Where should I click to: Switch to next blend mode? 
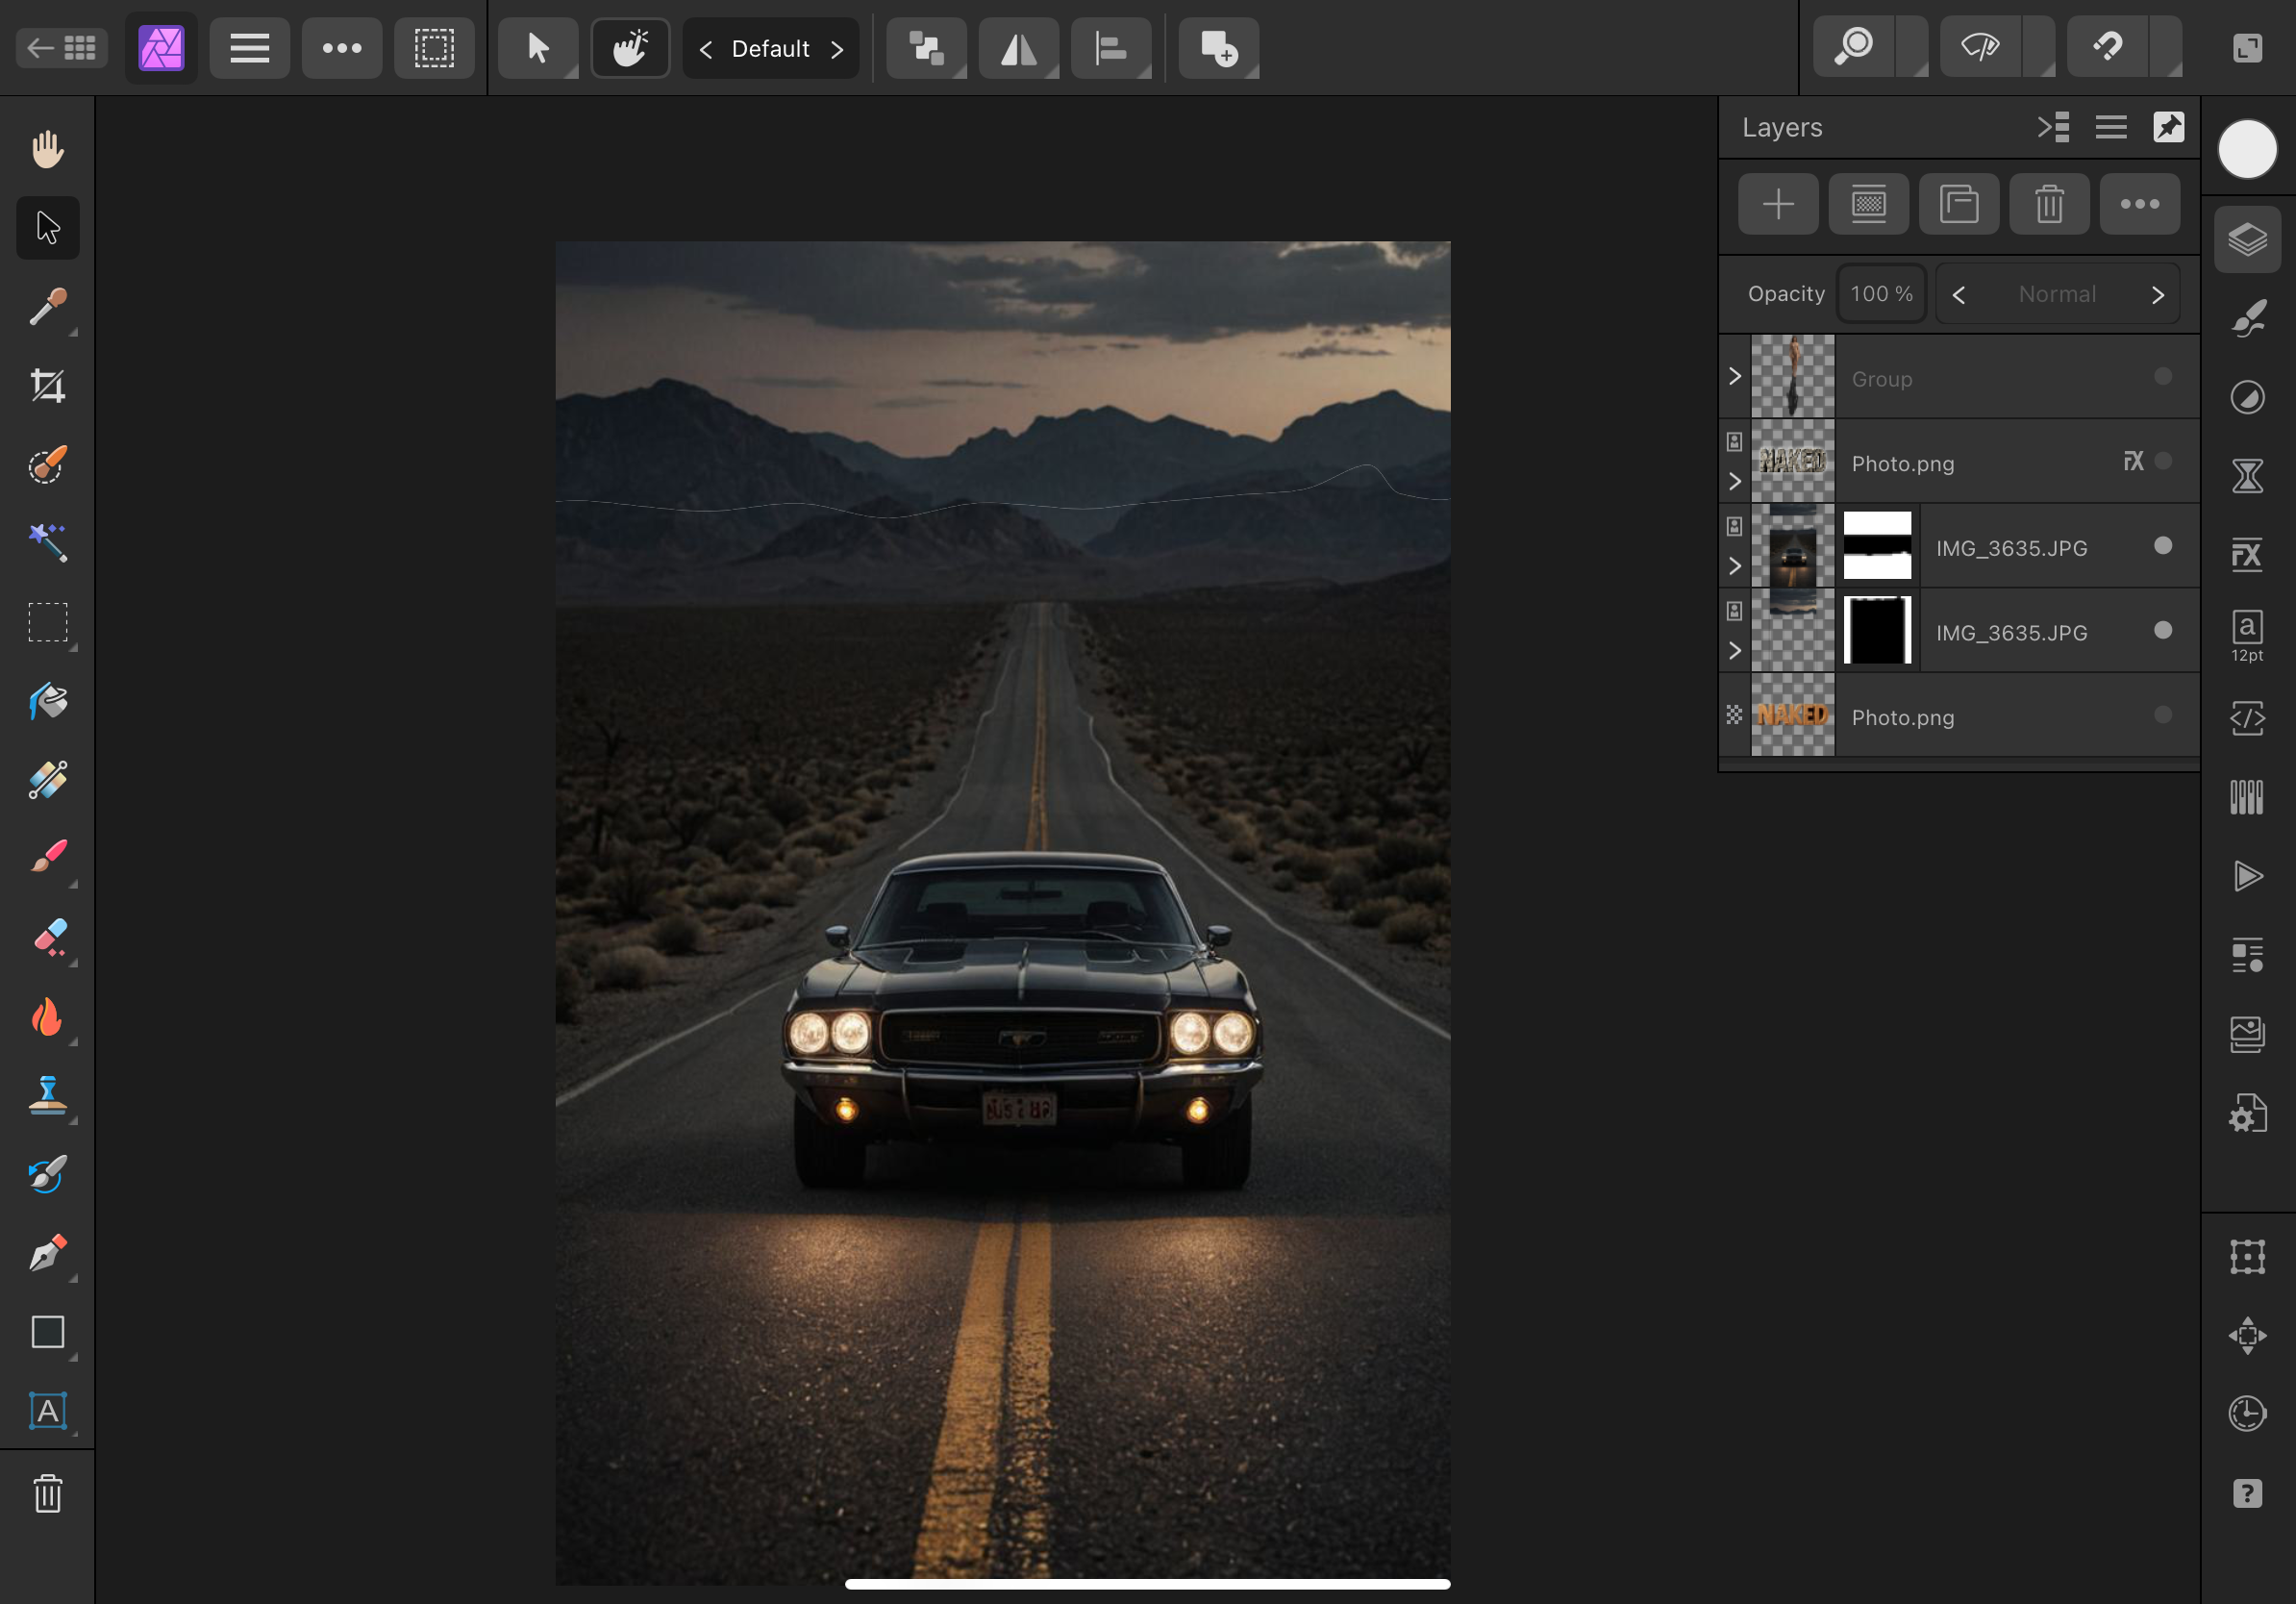click(x=2157, y=295)
